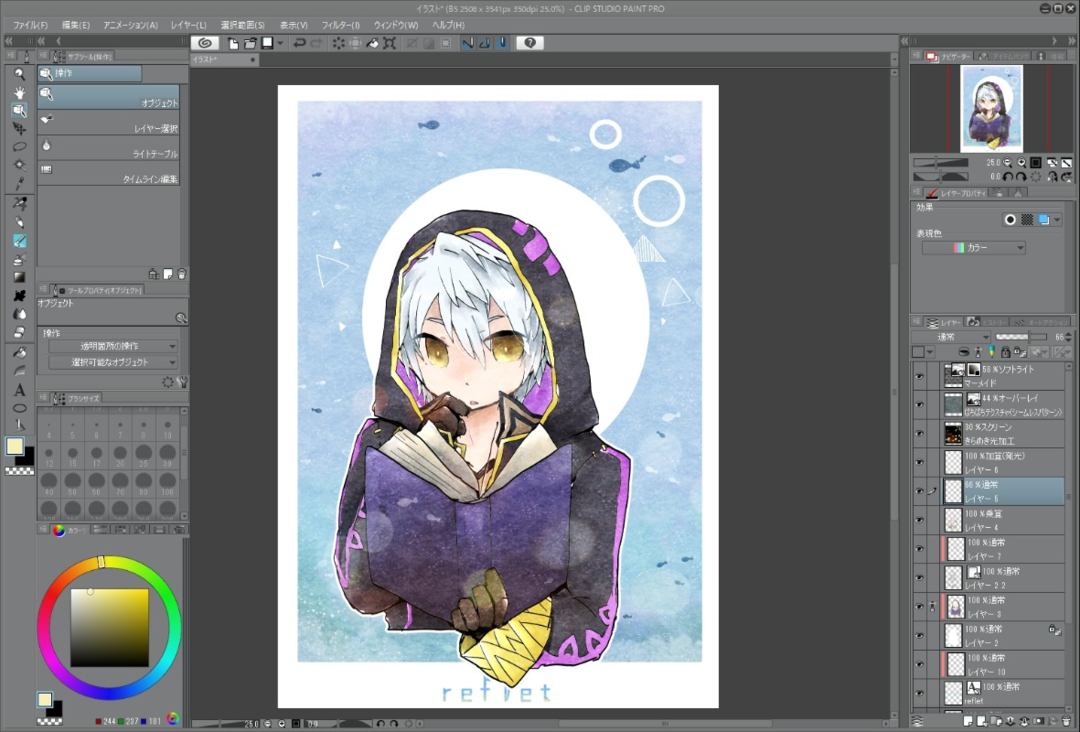Select the Gradient tool
The image size is (1080, 732).
pyautogui.click(x=19, y=277)
